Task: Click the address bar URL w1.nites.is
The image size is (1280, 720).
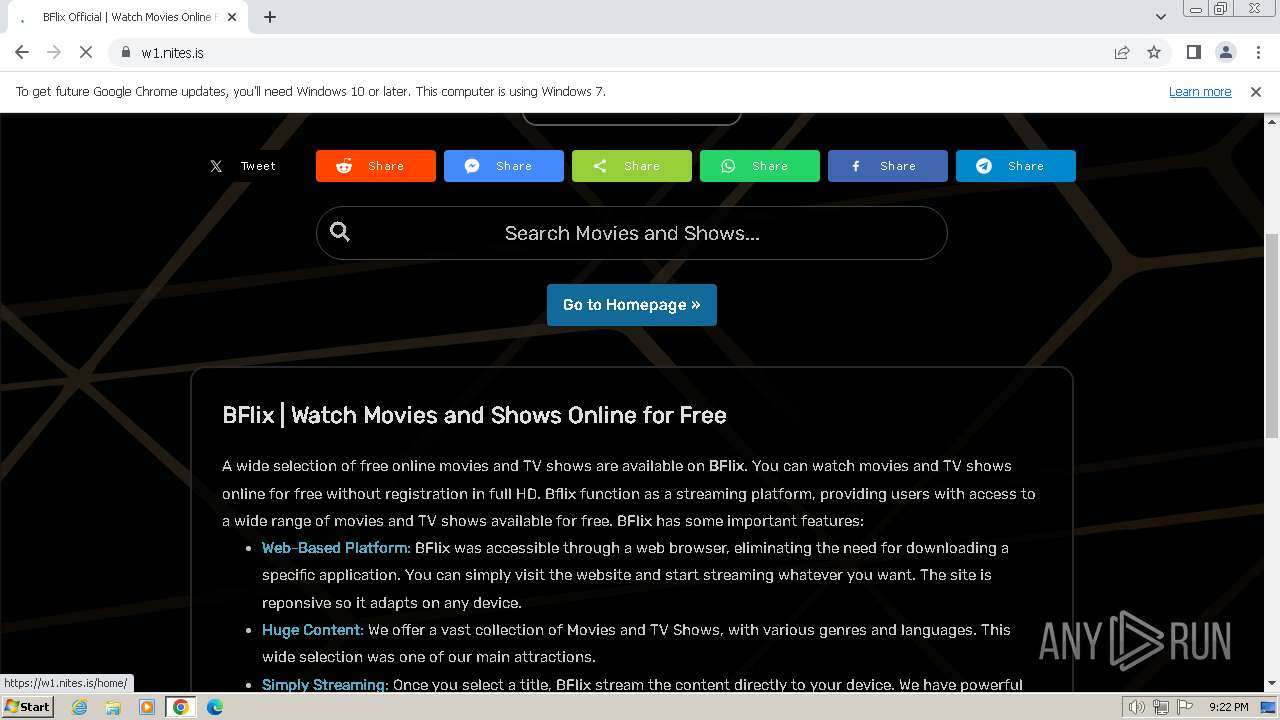Action: click(172, 53)
